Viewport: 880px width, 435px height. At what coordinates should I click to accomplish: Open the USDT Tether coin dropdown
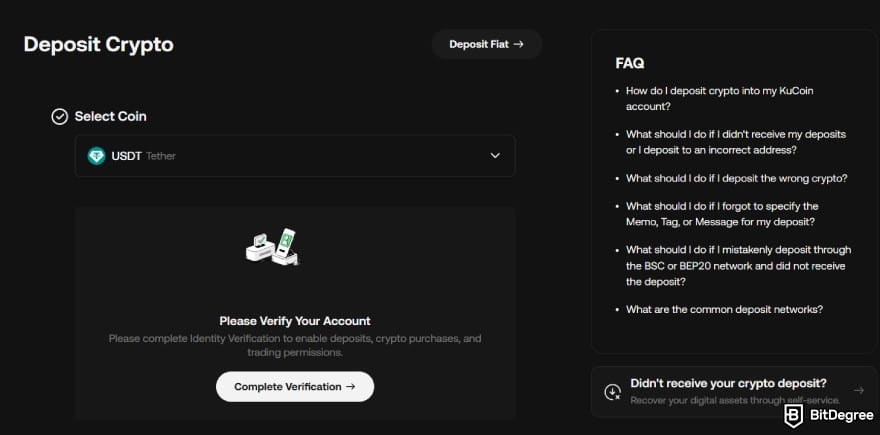295,156
